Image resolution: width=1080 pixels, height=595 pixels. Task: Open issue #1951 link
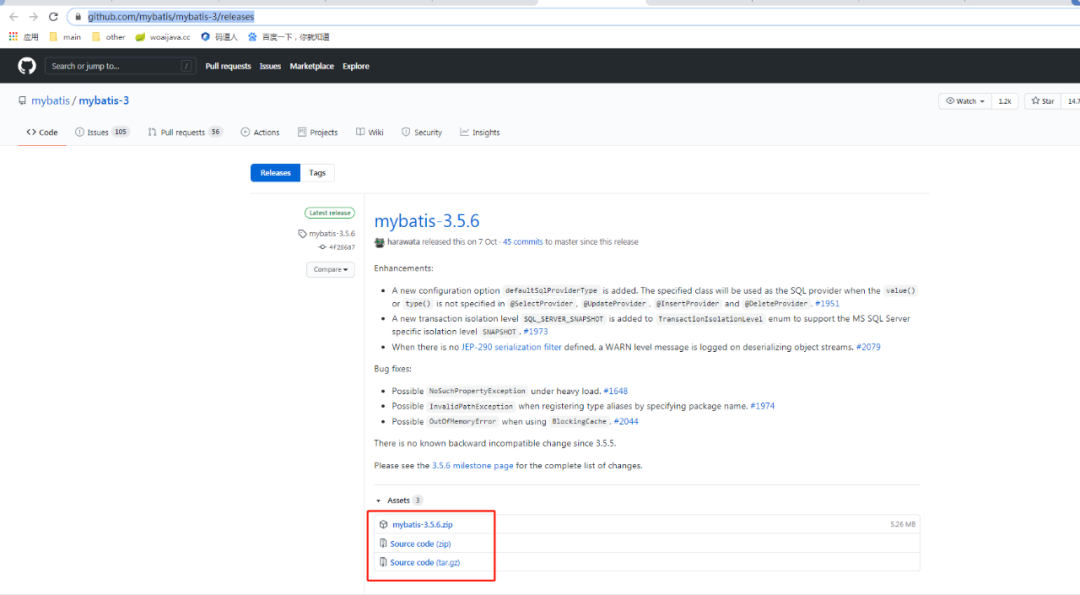point(827,303)
